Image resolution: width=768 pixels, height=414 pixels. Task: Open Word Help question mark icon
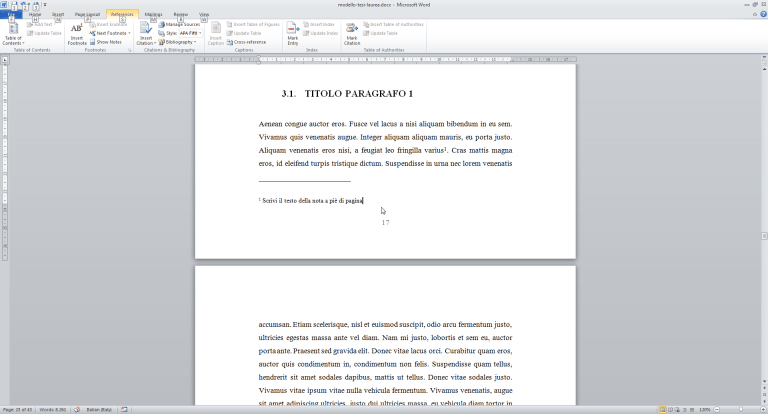tap(763, 14)
